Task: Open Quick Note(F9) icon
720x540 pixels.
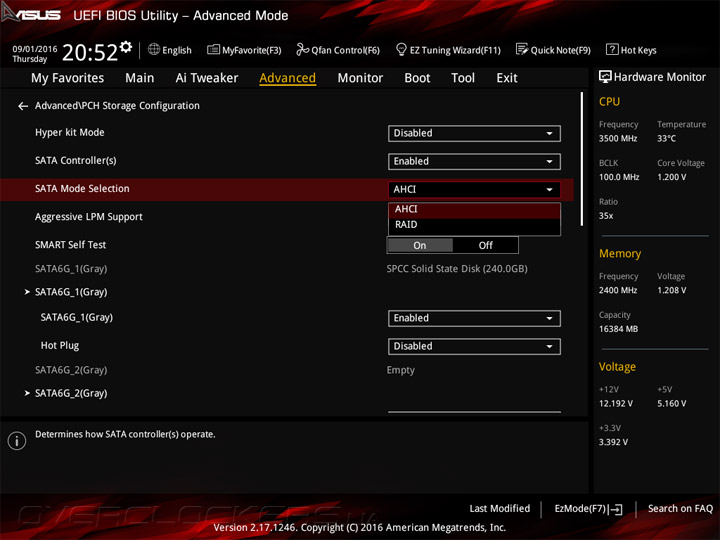Action: click(x=522, y=50)
